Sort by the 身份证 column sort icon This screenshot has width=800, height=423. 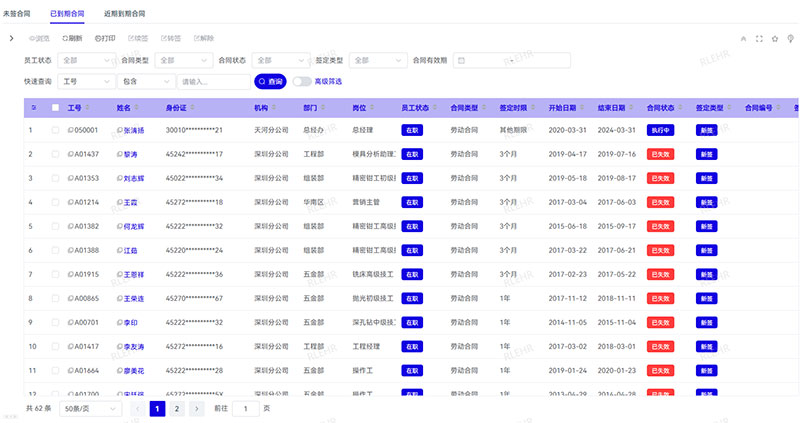pos(192,108)
